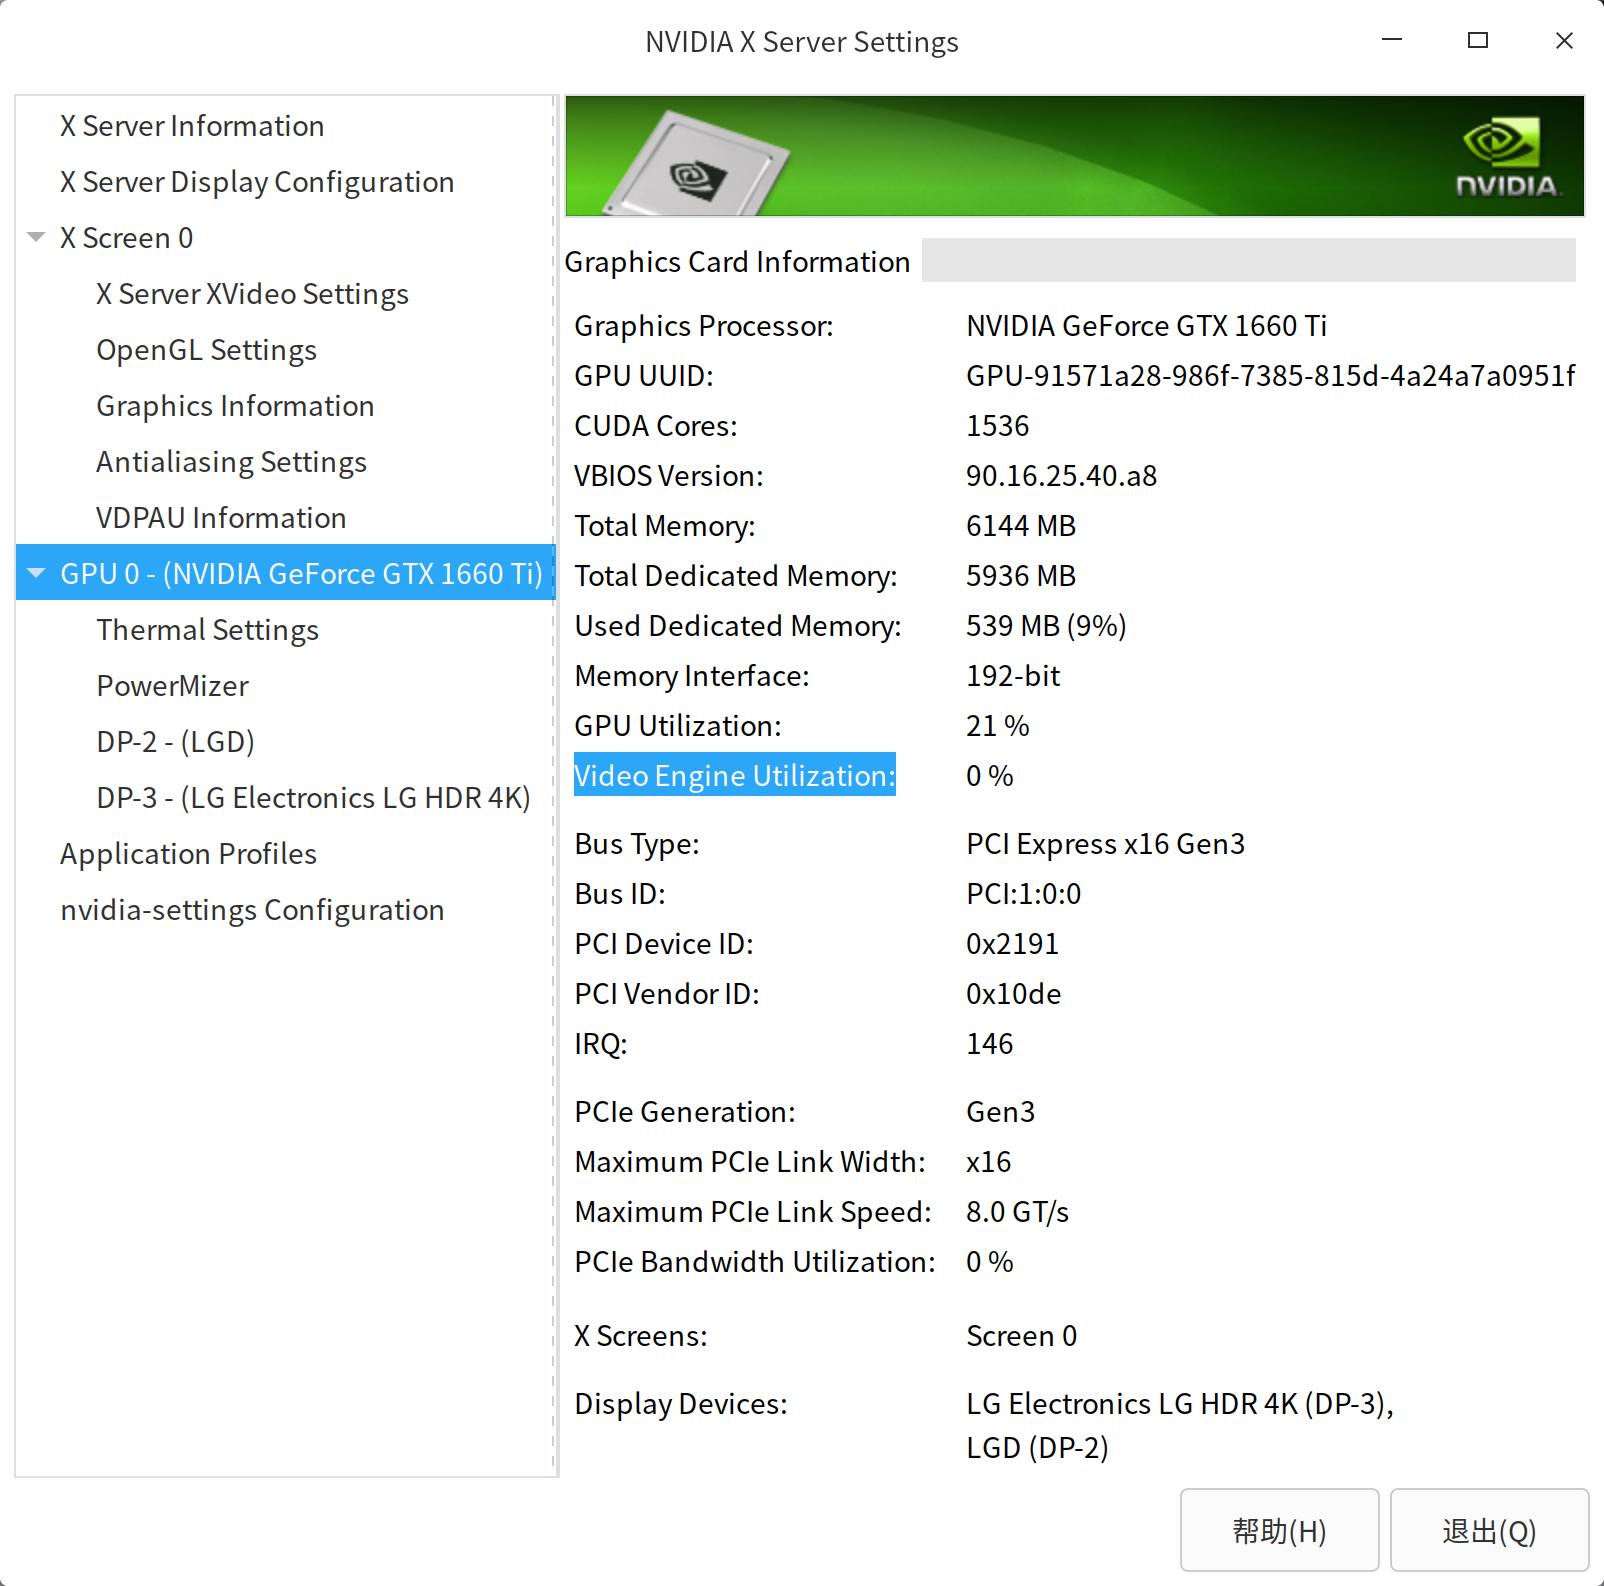Click the 帮助(H) help button
The height and width of the screenshot is (1586, 1604).
coord(1279,1530)
